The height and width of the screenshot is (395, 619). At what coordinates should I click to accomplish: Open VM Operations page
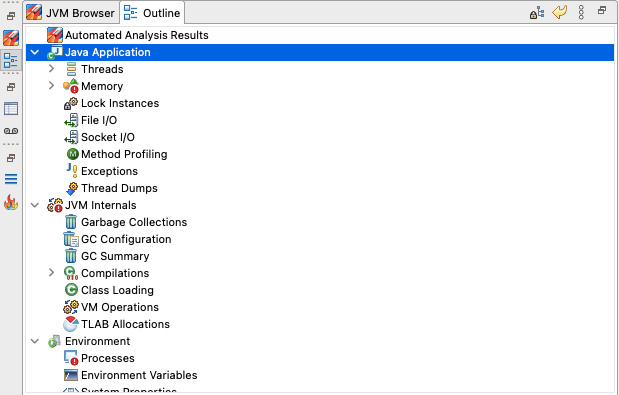[120, 307]
